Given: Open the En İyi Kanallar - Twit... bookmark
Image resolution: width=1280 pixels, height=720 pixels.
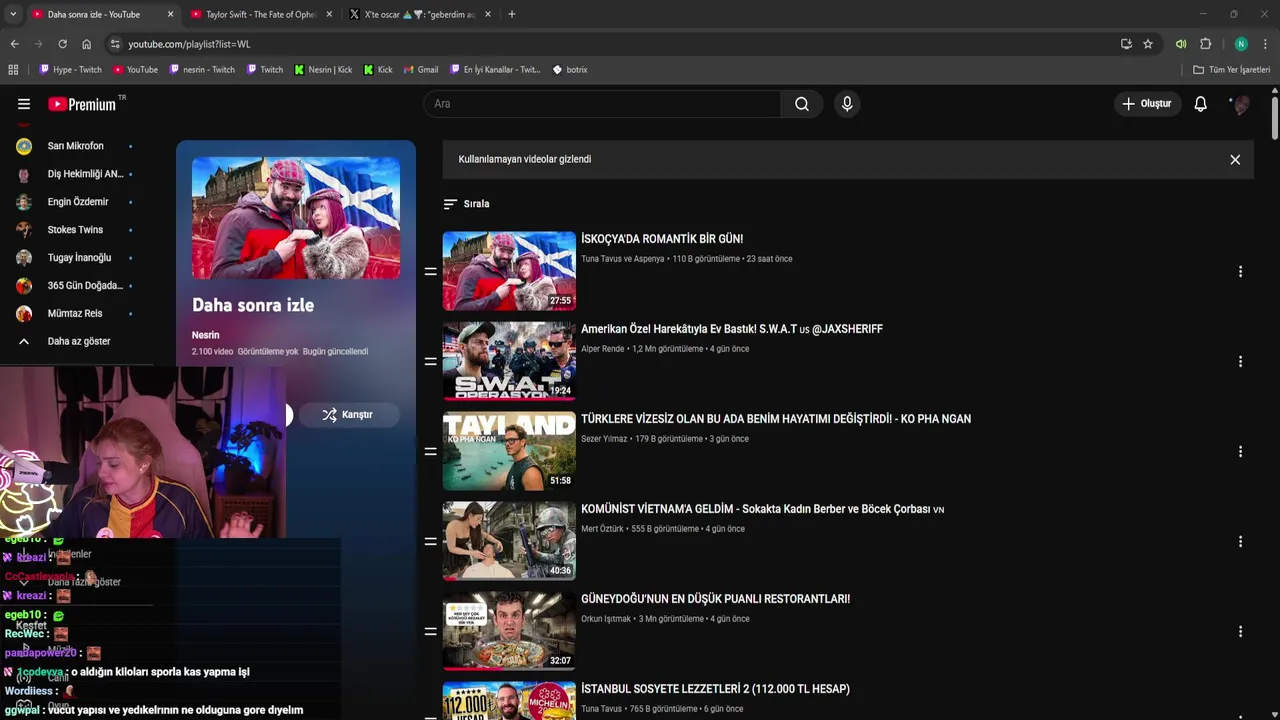Looking at the screenshot, I should click(494, 70).
